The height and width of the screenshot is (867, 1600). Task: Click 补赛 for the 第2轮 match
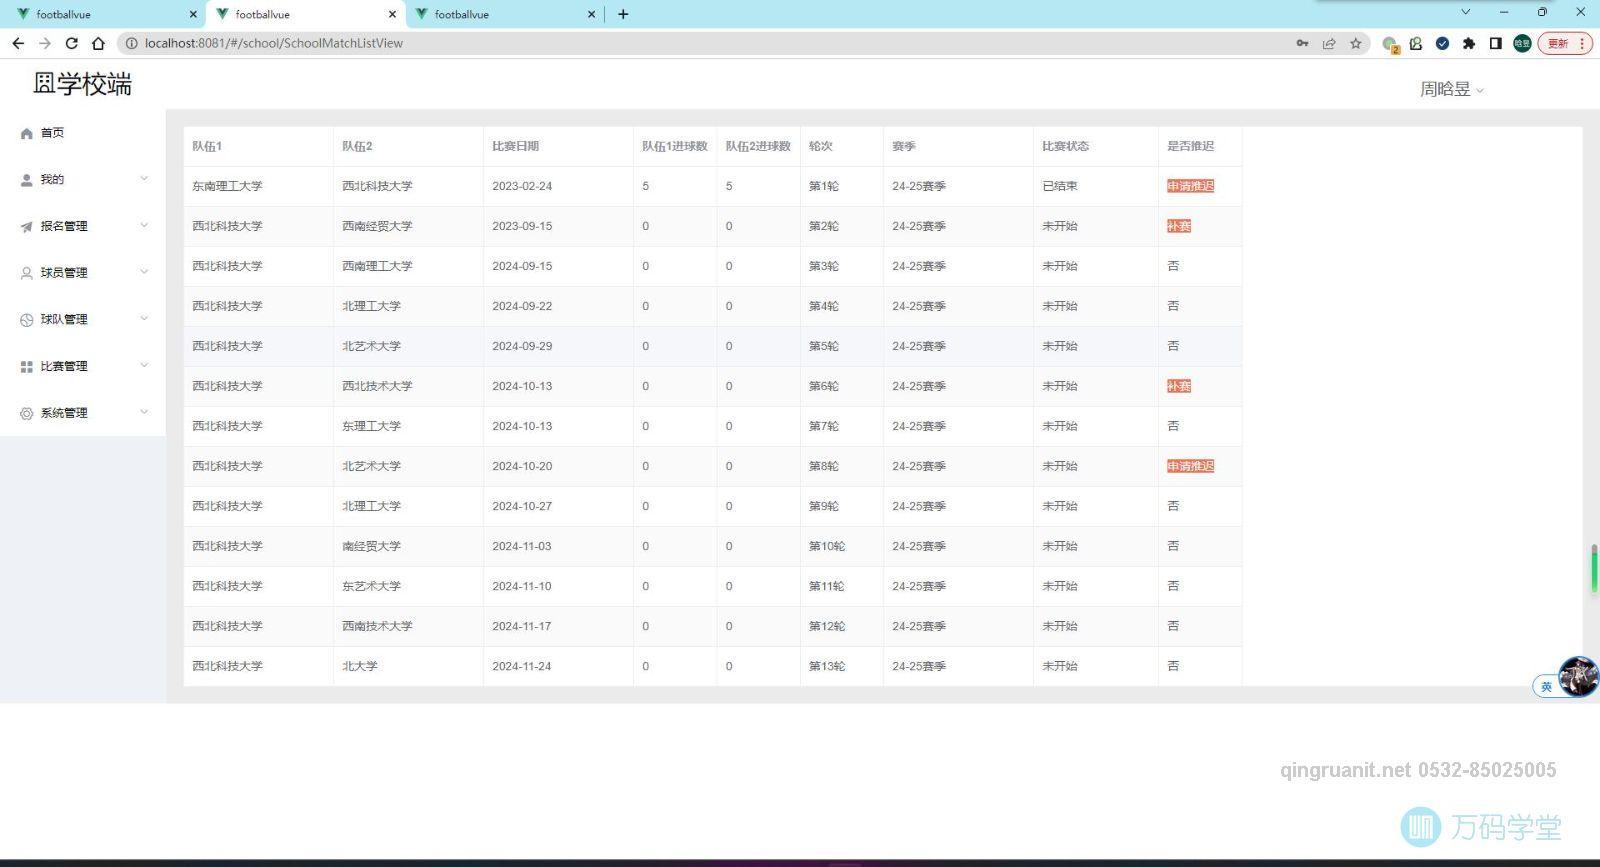[x=1179, y=226]
